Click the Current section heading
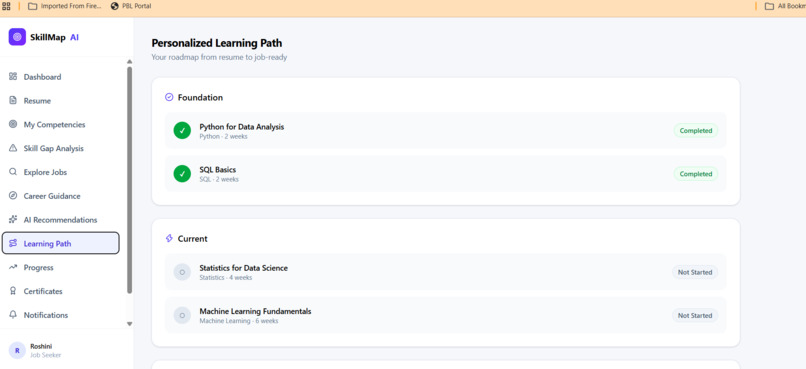Screen dimensions: 806x369 [x=193, y=238]
